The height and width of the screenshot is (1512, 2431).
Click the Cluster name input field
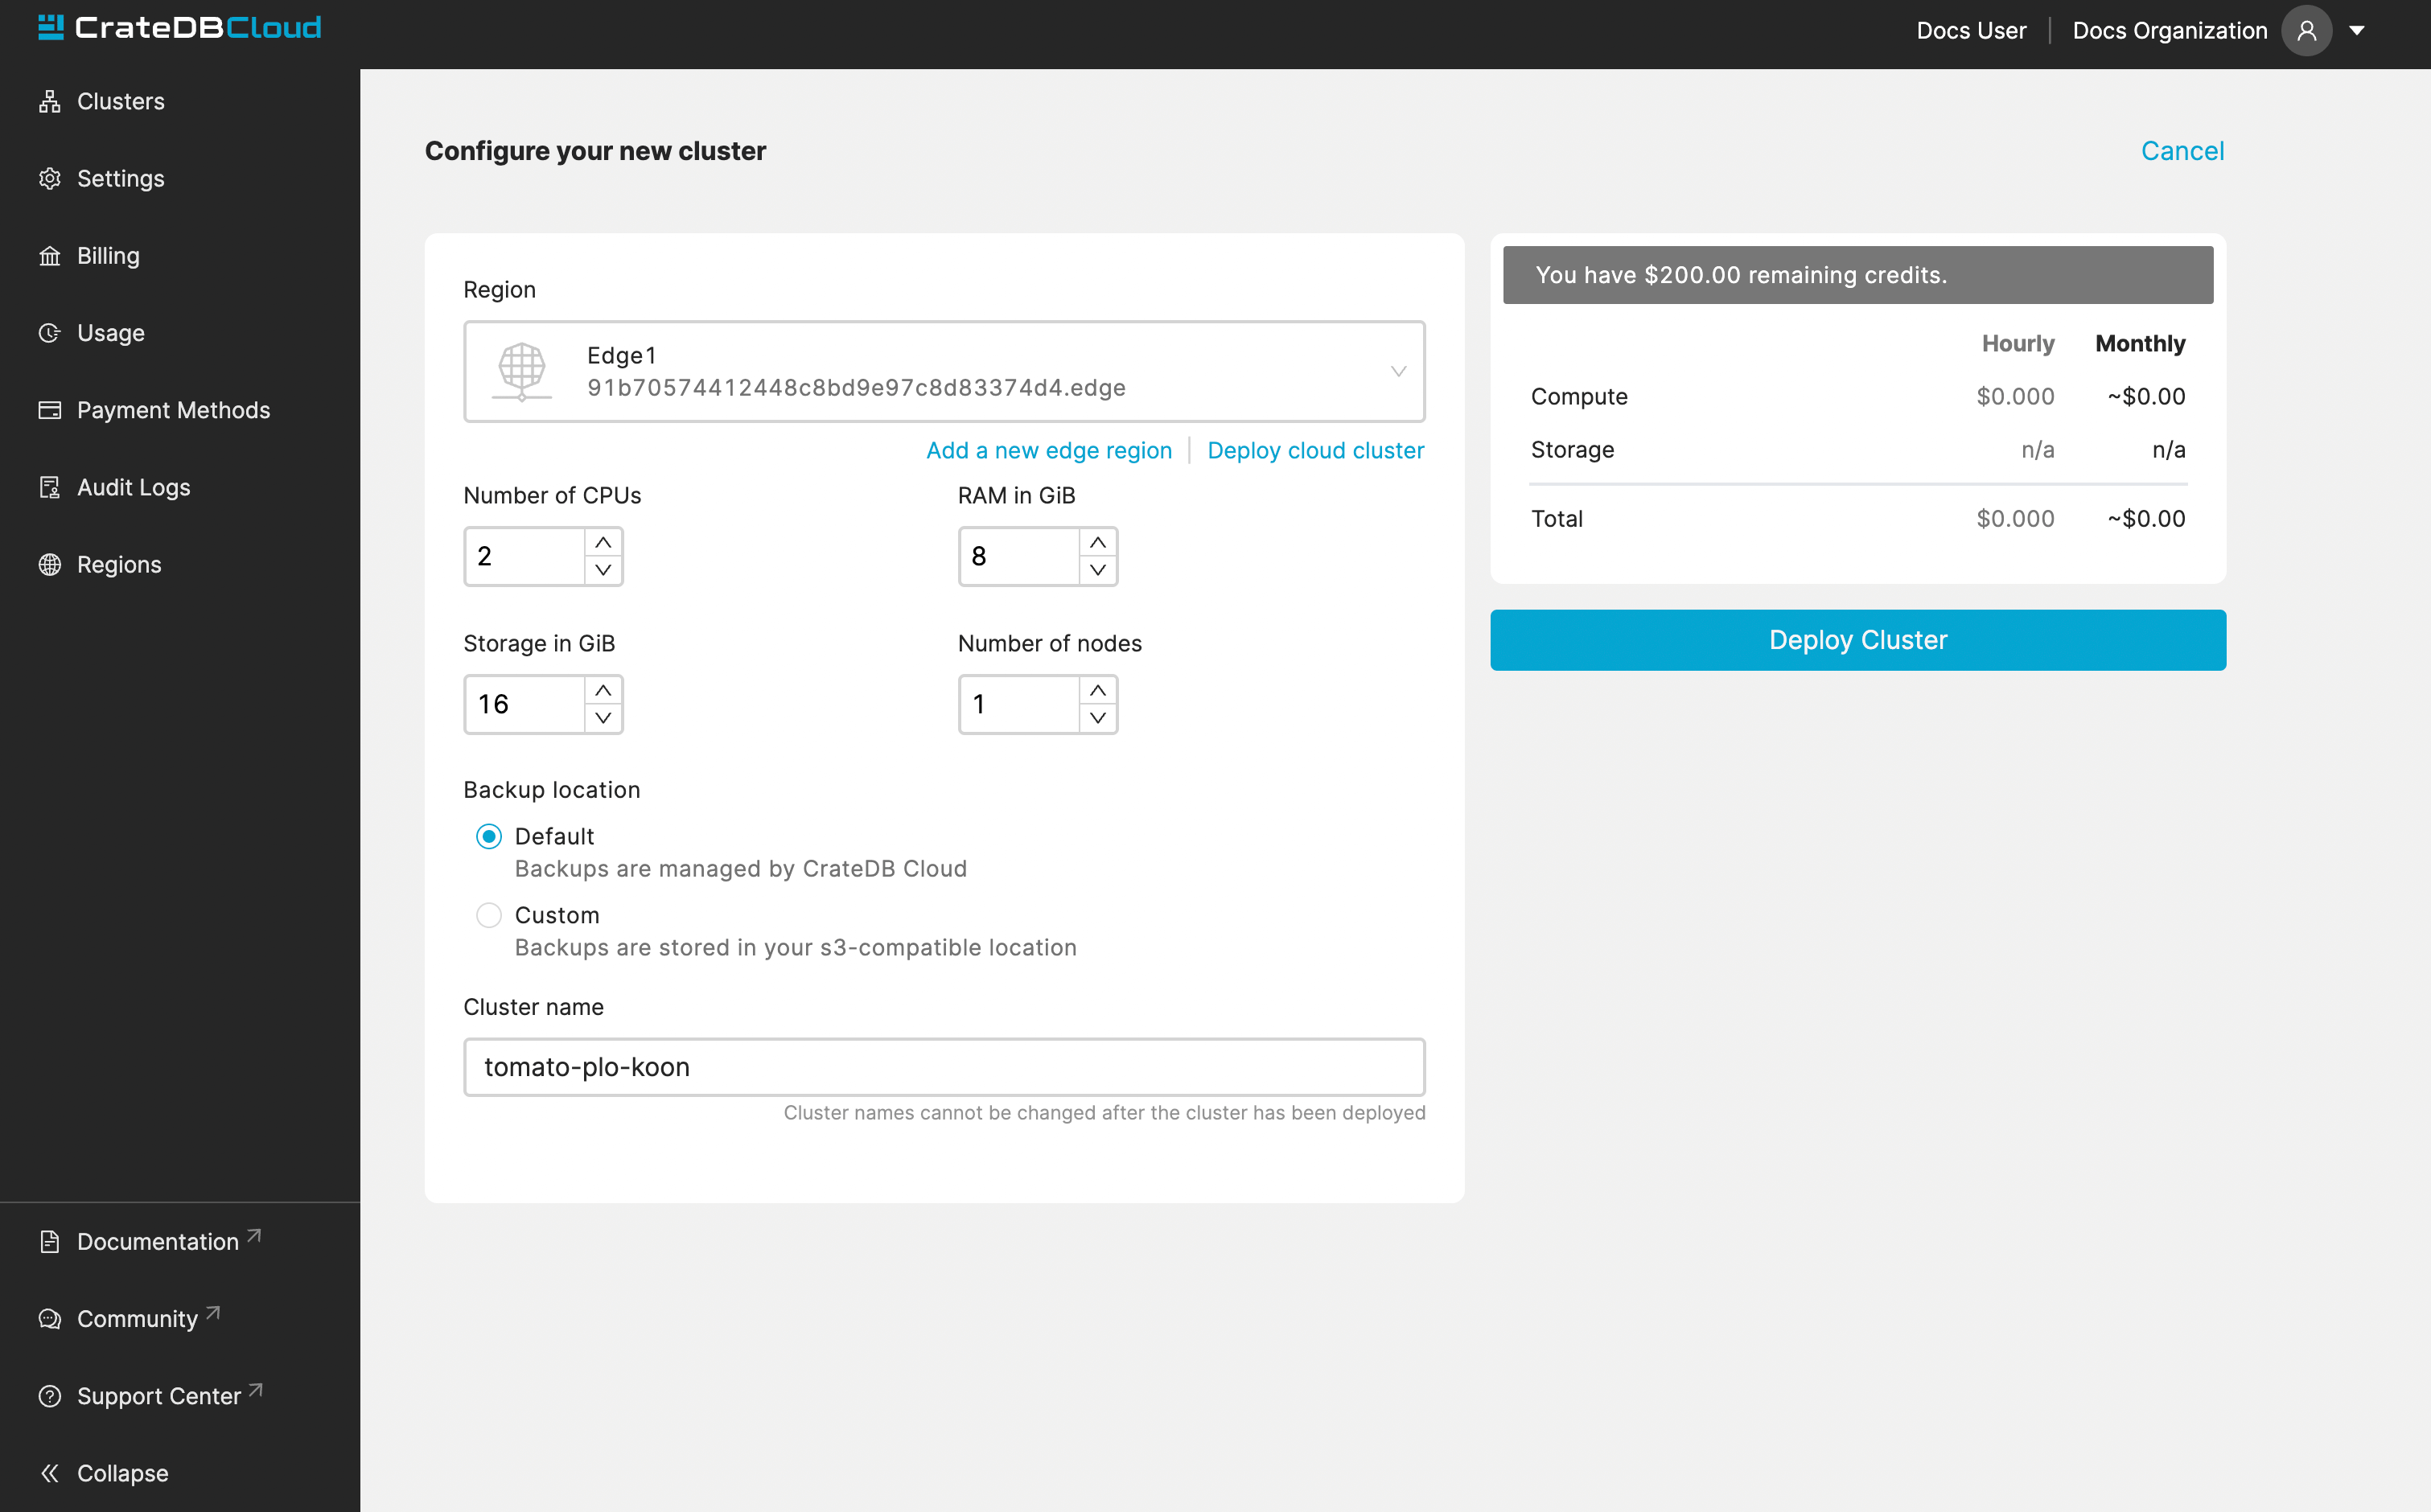click(x=943, y=1067)
